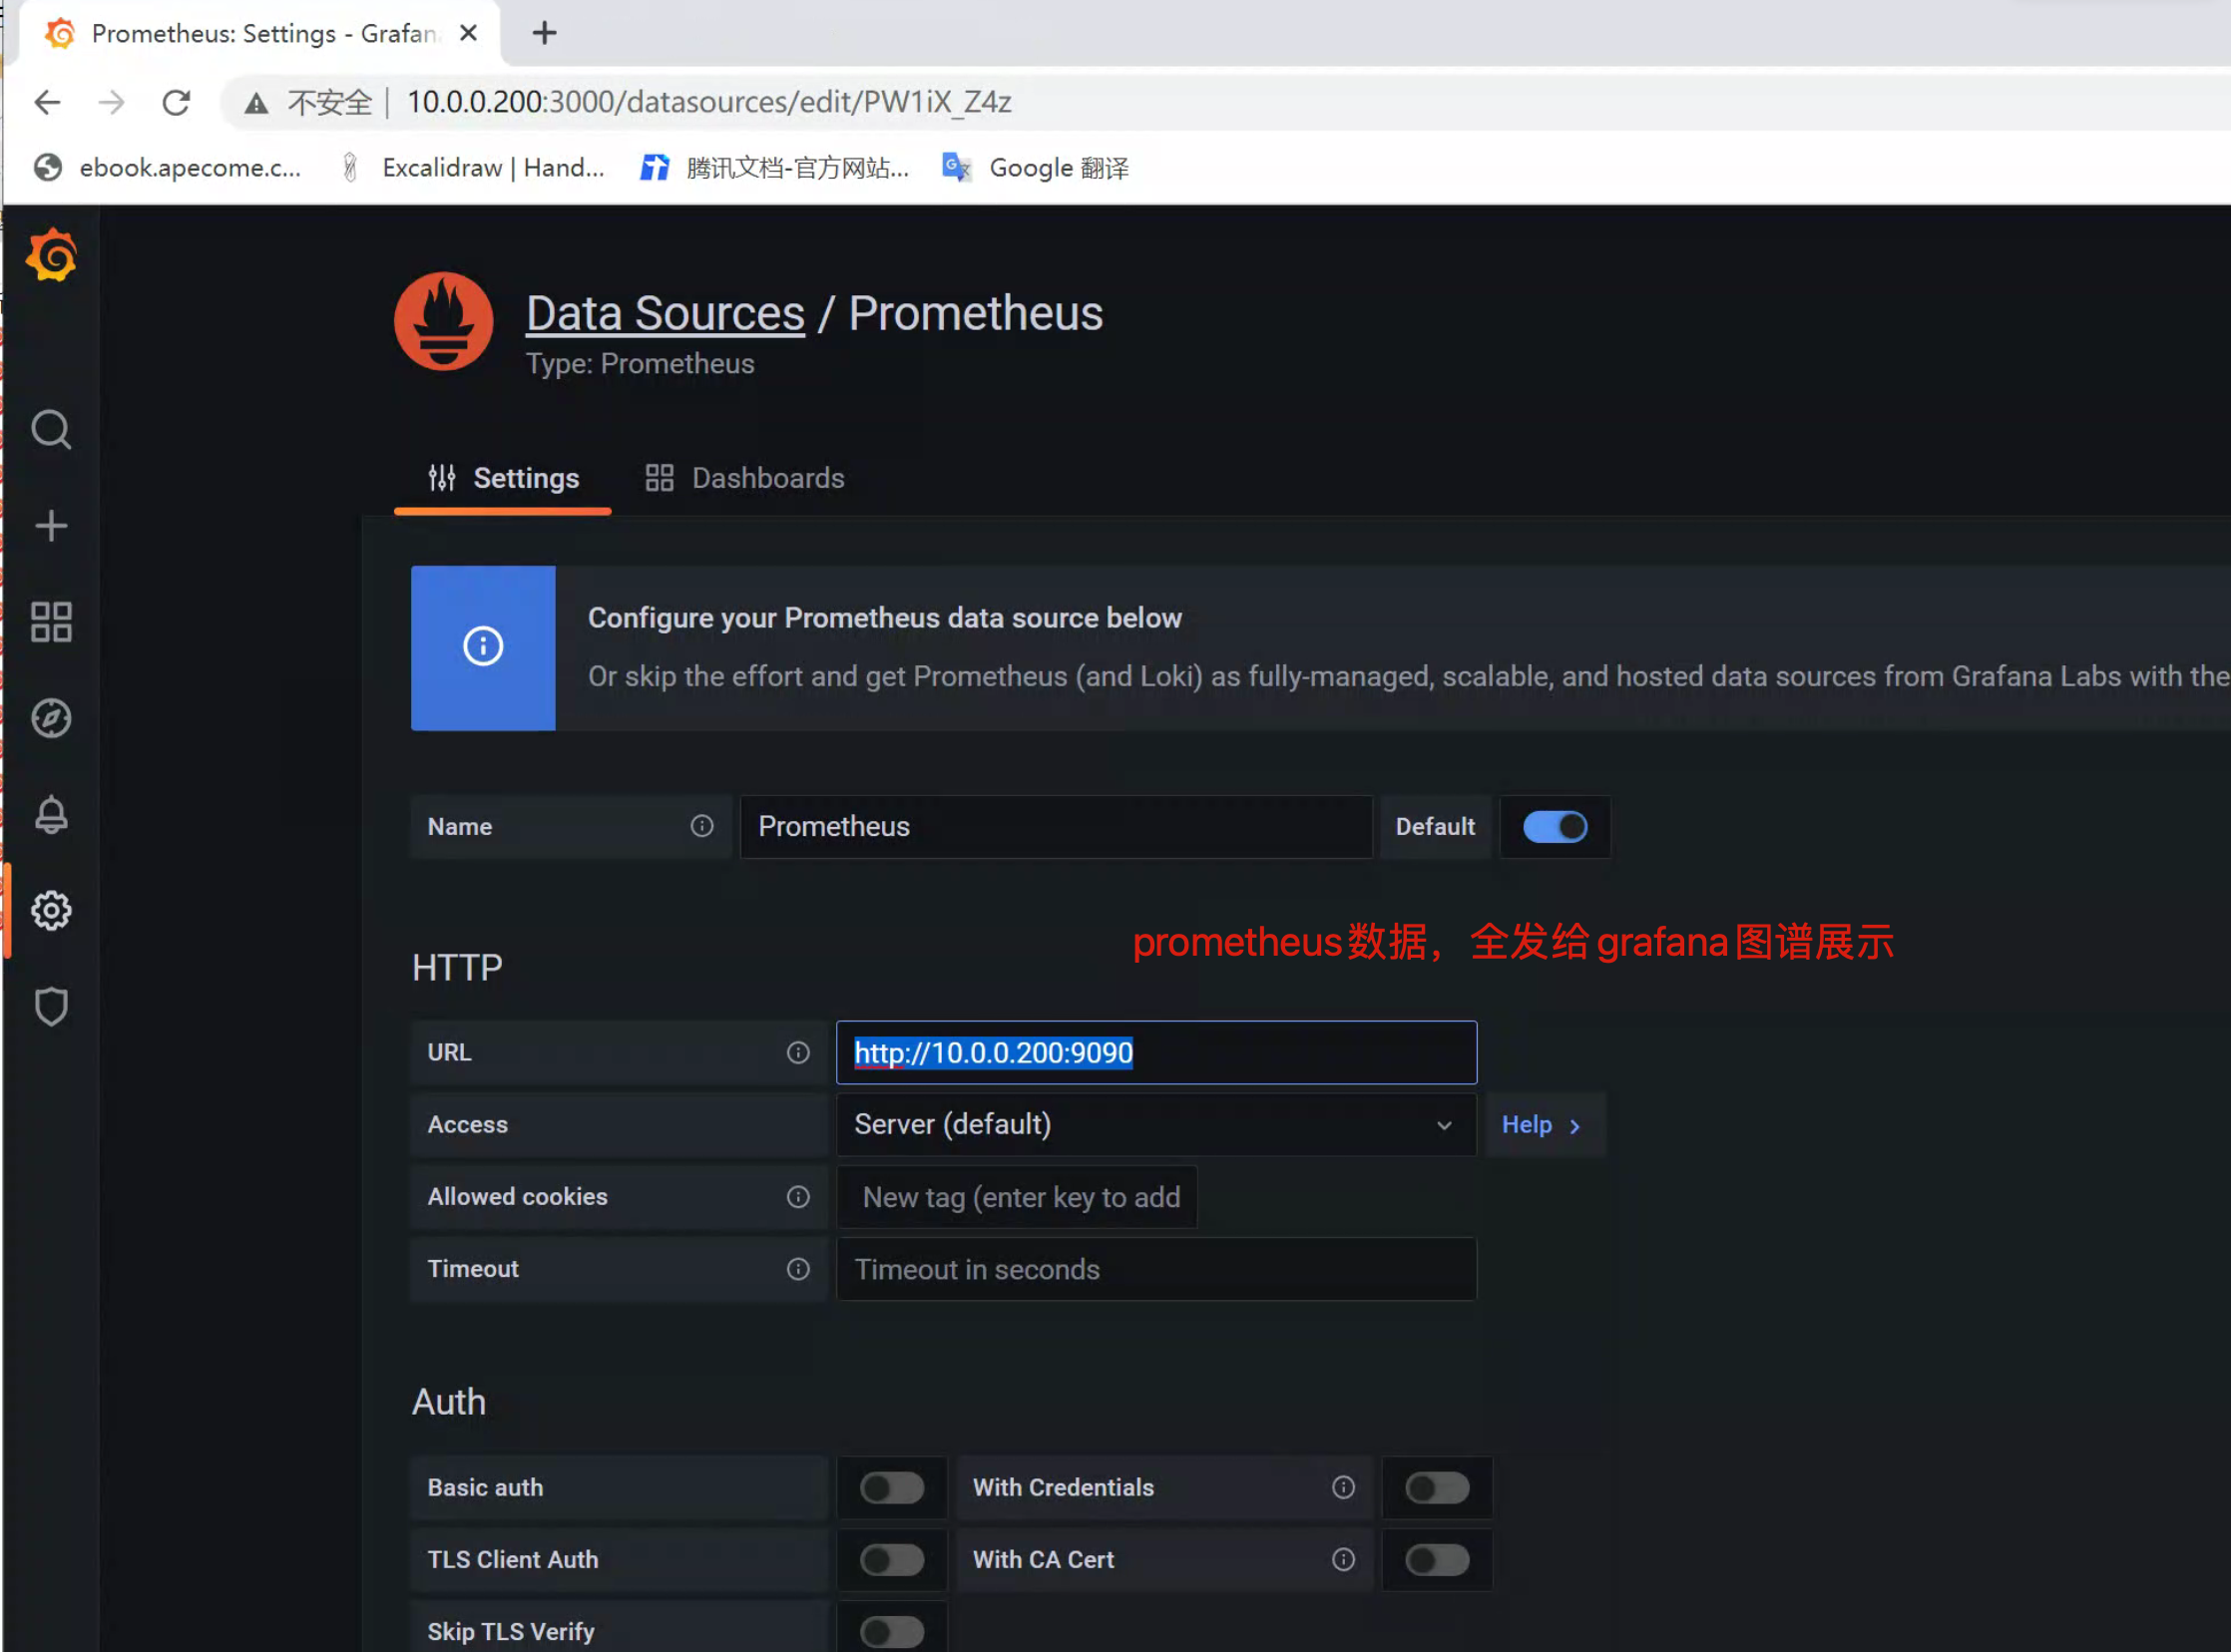Switch to the Dashboards tab
Viewport: 2231px width, 1652px height.
(745, 478)
